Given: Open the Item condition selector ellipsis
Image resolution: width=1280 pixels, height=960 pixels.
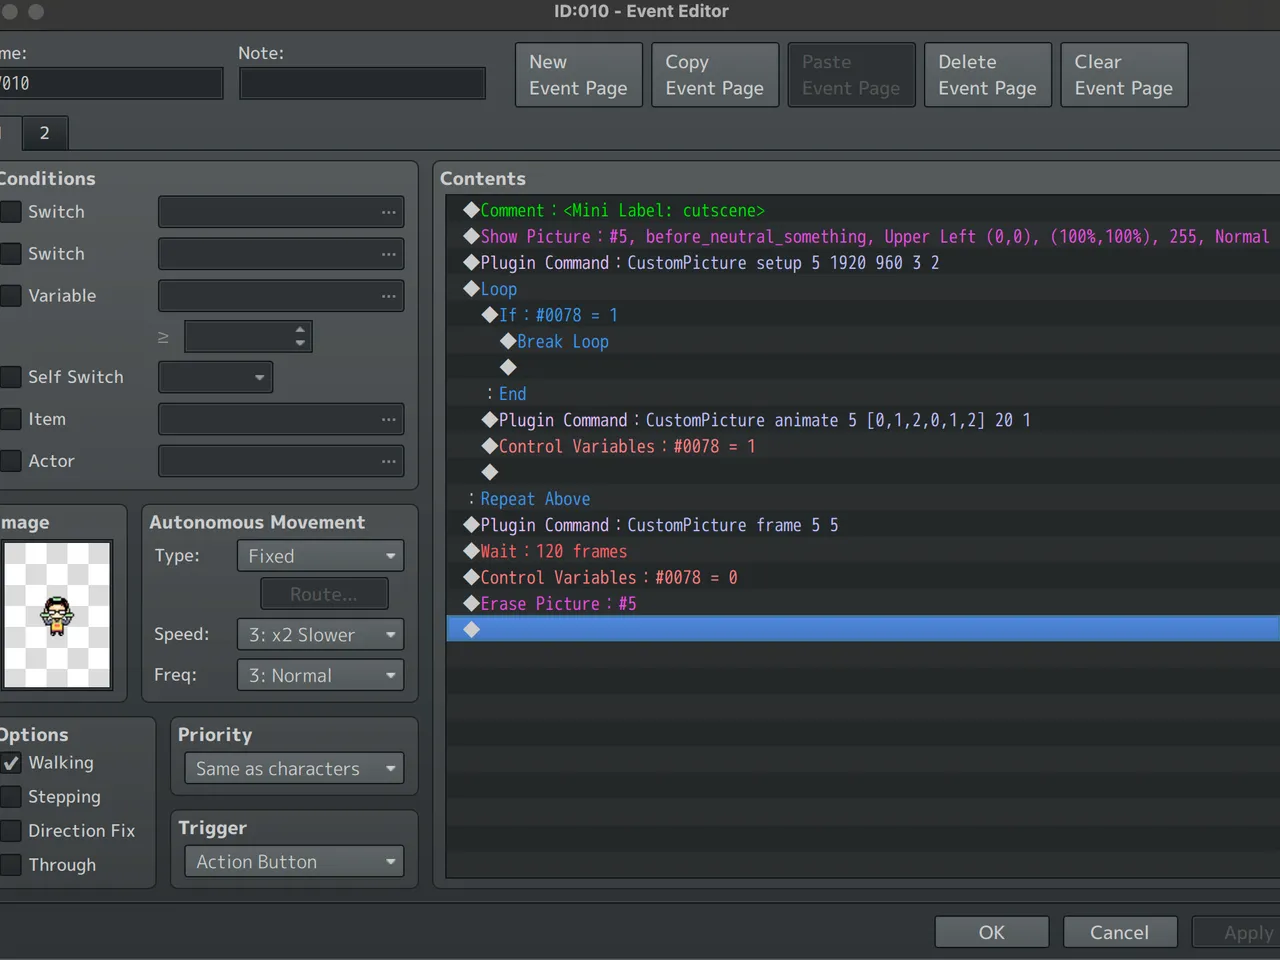Looking at the screenshot, I should tap(388, 419).
